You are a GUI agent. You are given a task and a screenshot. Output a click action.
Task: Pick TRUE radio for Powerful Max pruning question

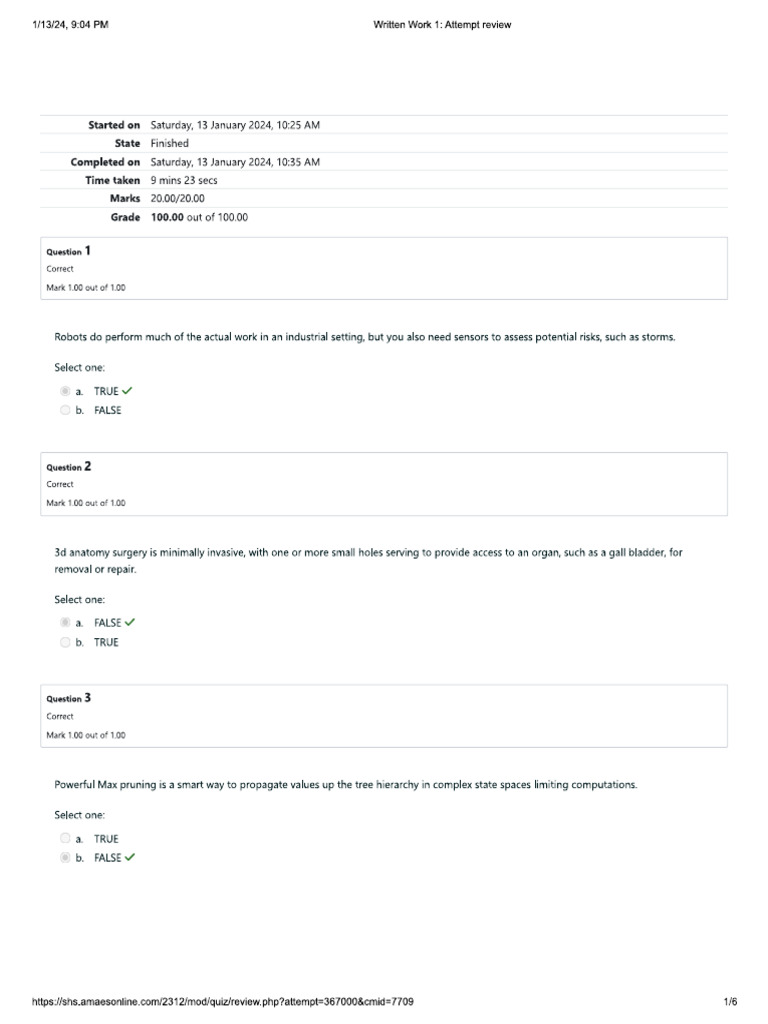(x=65, y=838)
